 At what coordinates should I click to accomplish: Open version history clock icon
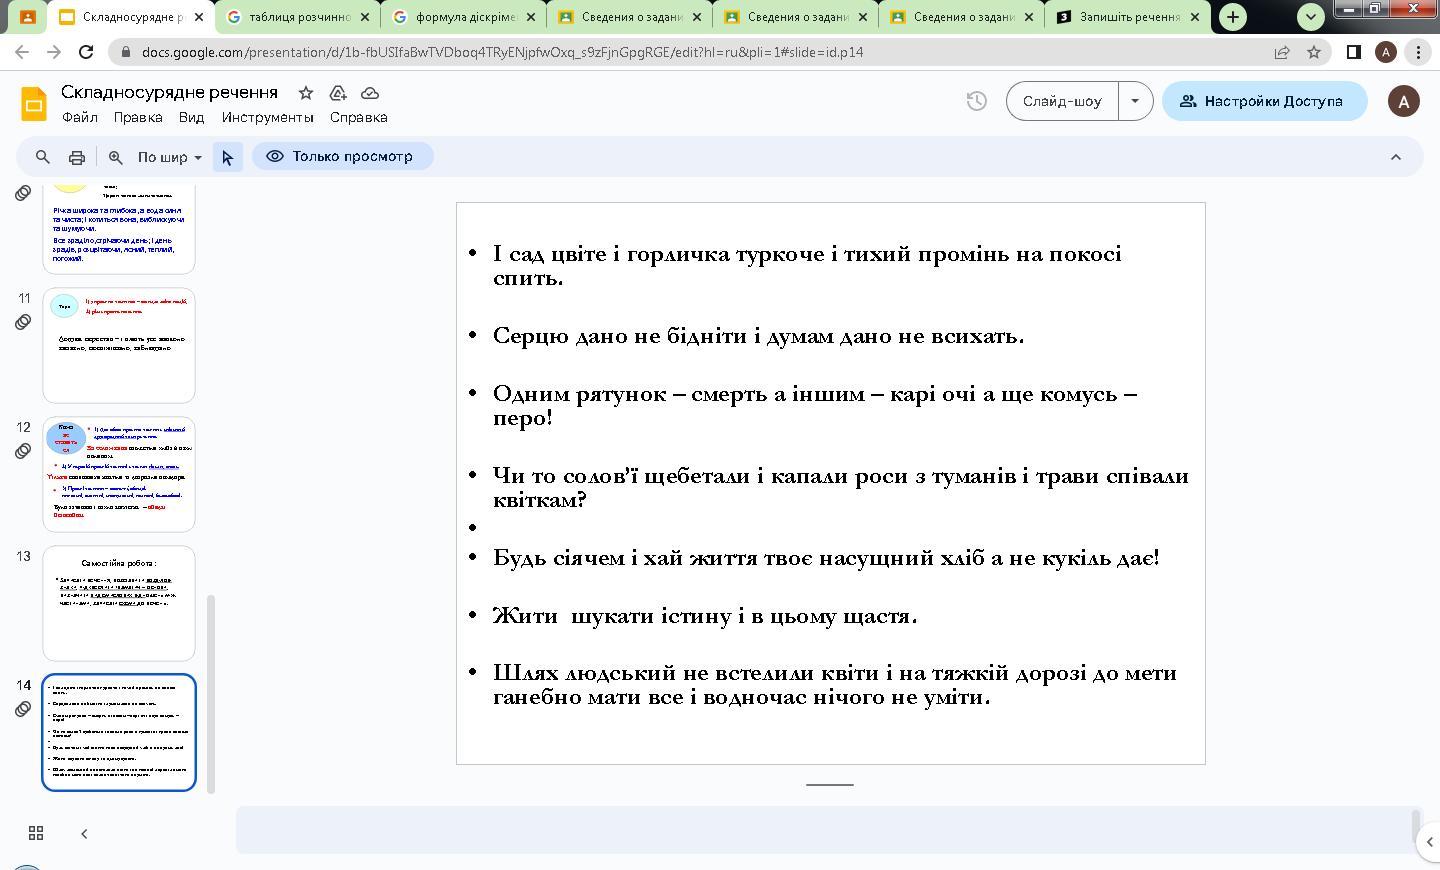coord(977,101)
